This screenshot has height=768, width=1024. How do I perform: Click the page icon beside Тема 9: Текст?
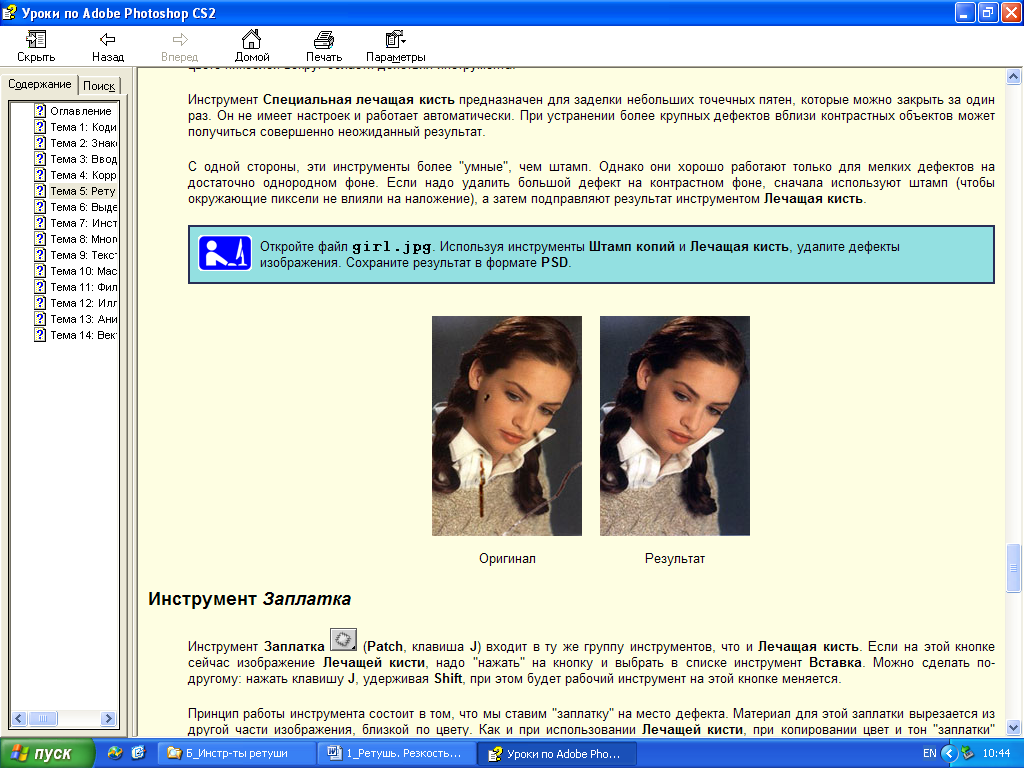[x=40, y=255]
